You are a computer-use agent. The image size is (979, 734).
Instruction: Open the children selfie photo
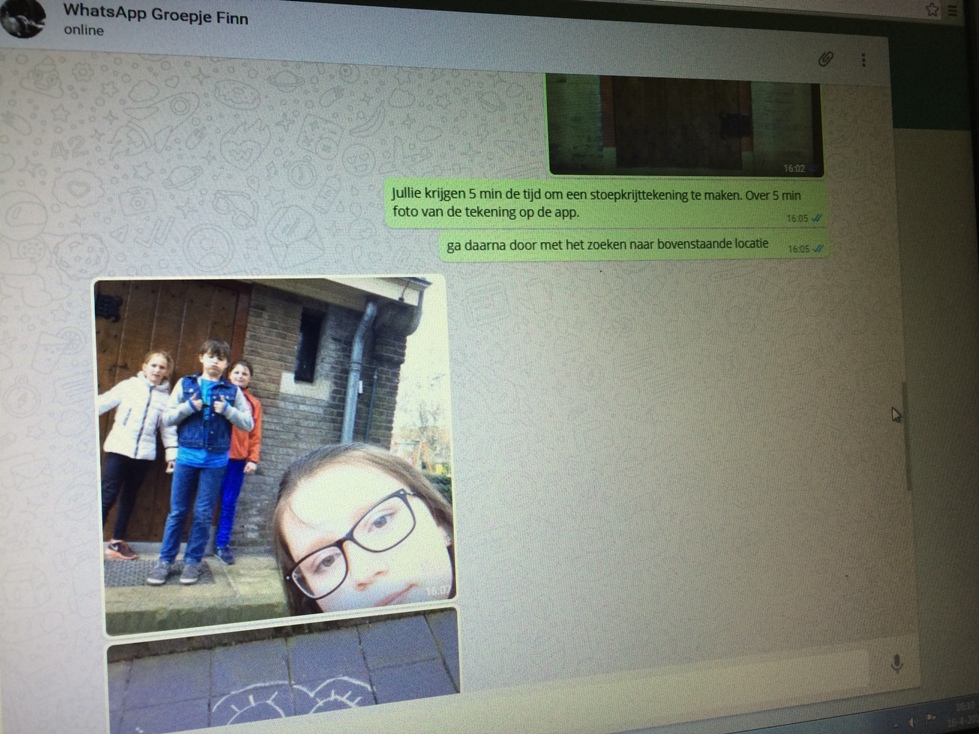[x=276, y=456]
